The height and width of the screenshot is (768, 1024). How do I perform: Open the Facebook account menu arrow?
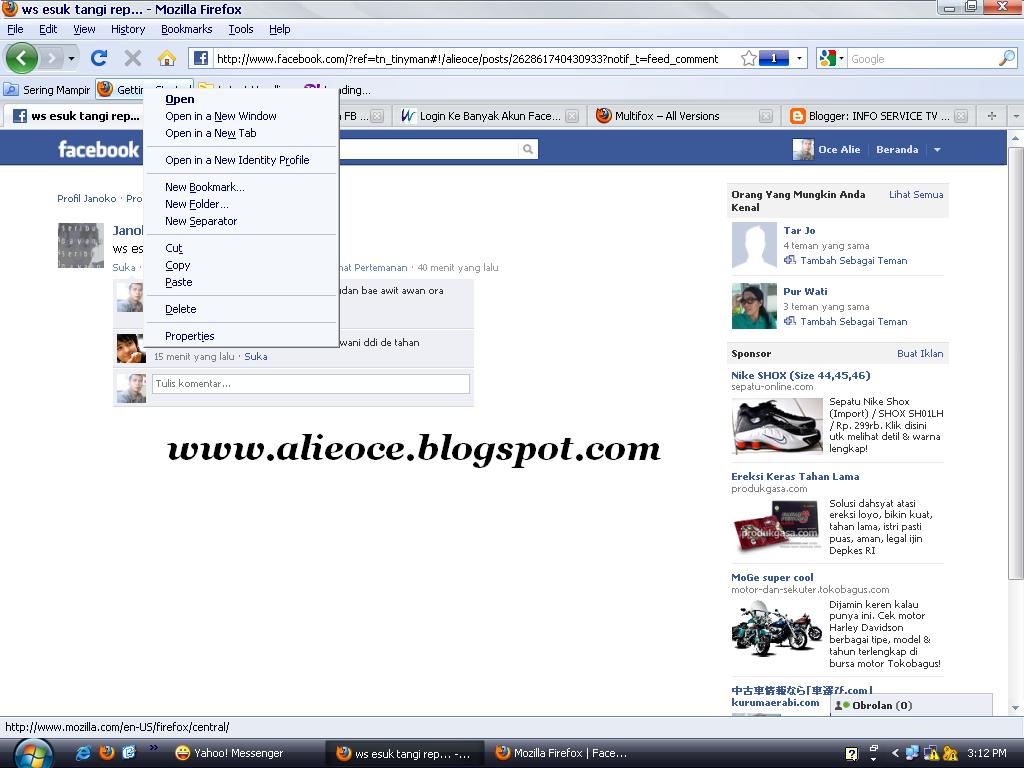tap(937, 150)
